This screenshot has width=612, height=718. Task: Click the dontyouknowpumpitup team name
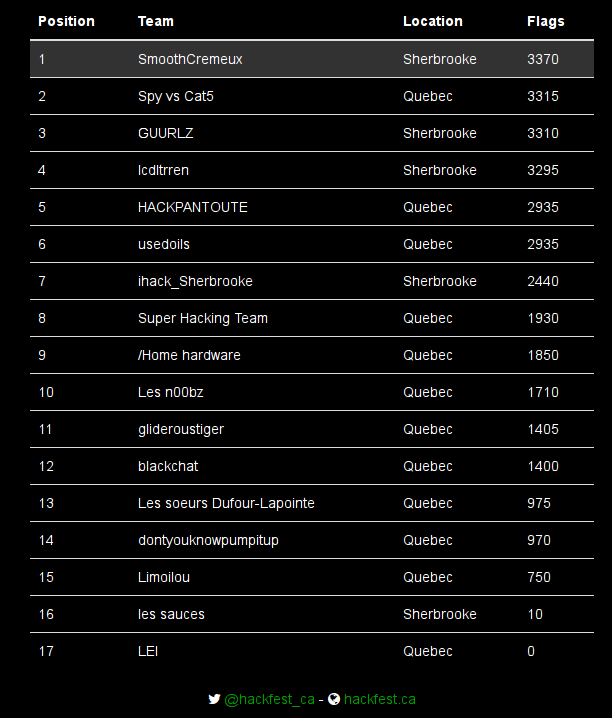click(x=208, y=540)
